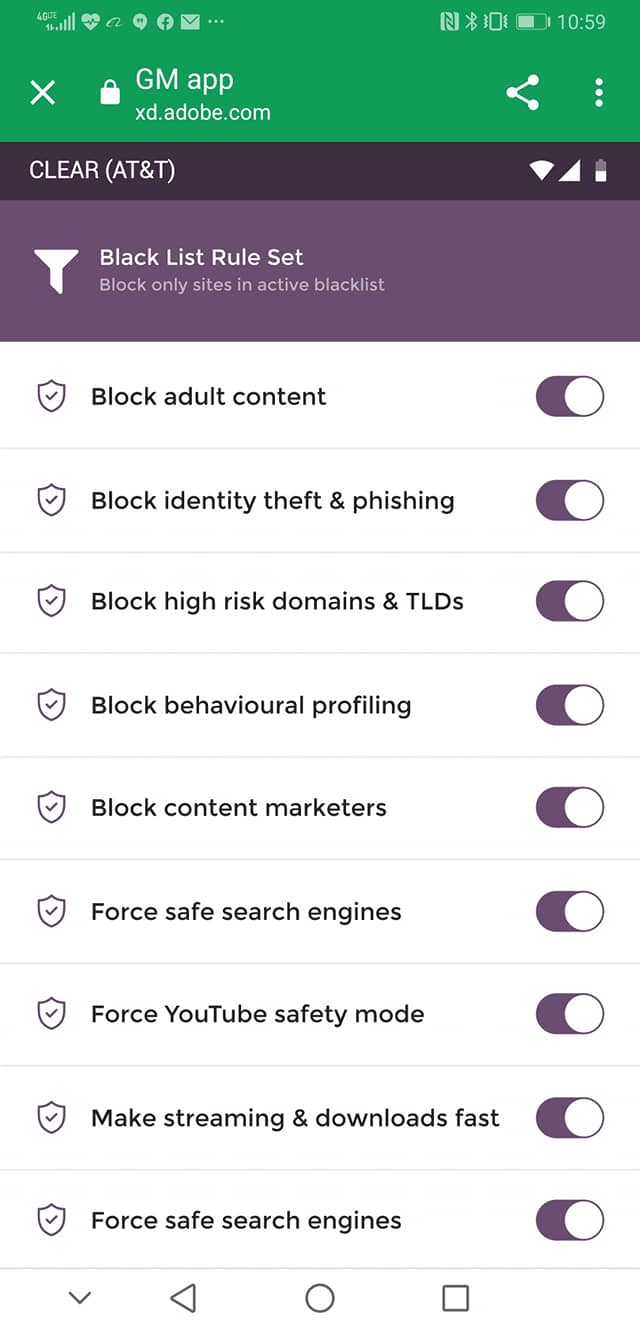
Task: Toggle Block high risk domains & TLDs
Action: point(570,602)
